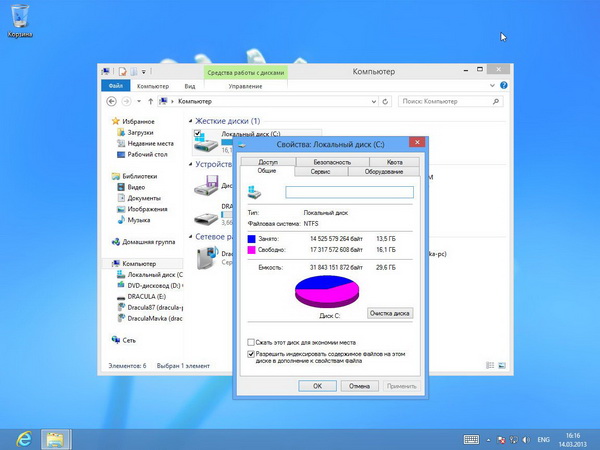The width and height of the screenshot is (600, 450).
Task: Open the Recycle Bin on desktop
Action: (x=18, y=18)
